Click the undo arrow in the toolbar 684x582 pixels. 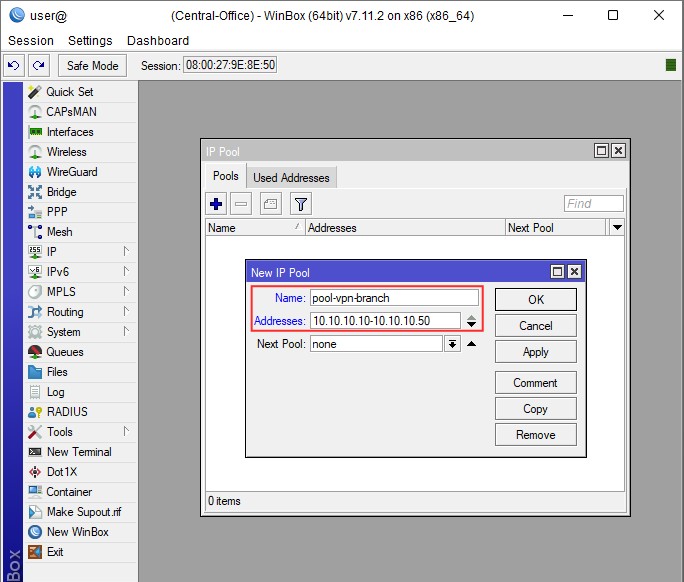[x=14, y=65]
